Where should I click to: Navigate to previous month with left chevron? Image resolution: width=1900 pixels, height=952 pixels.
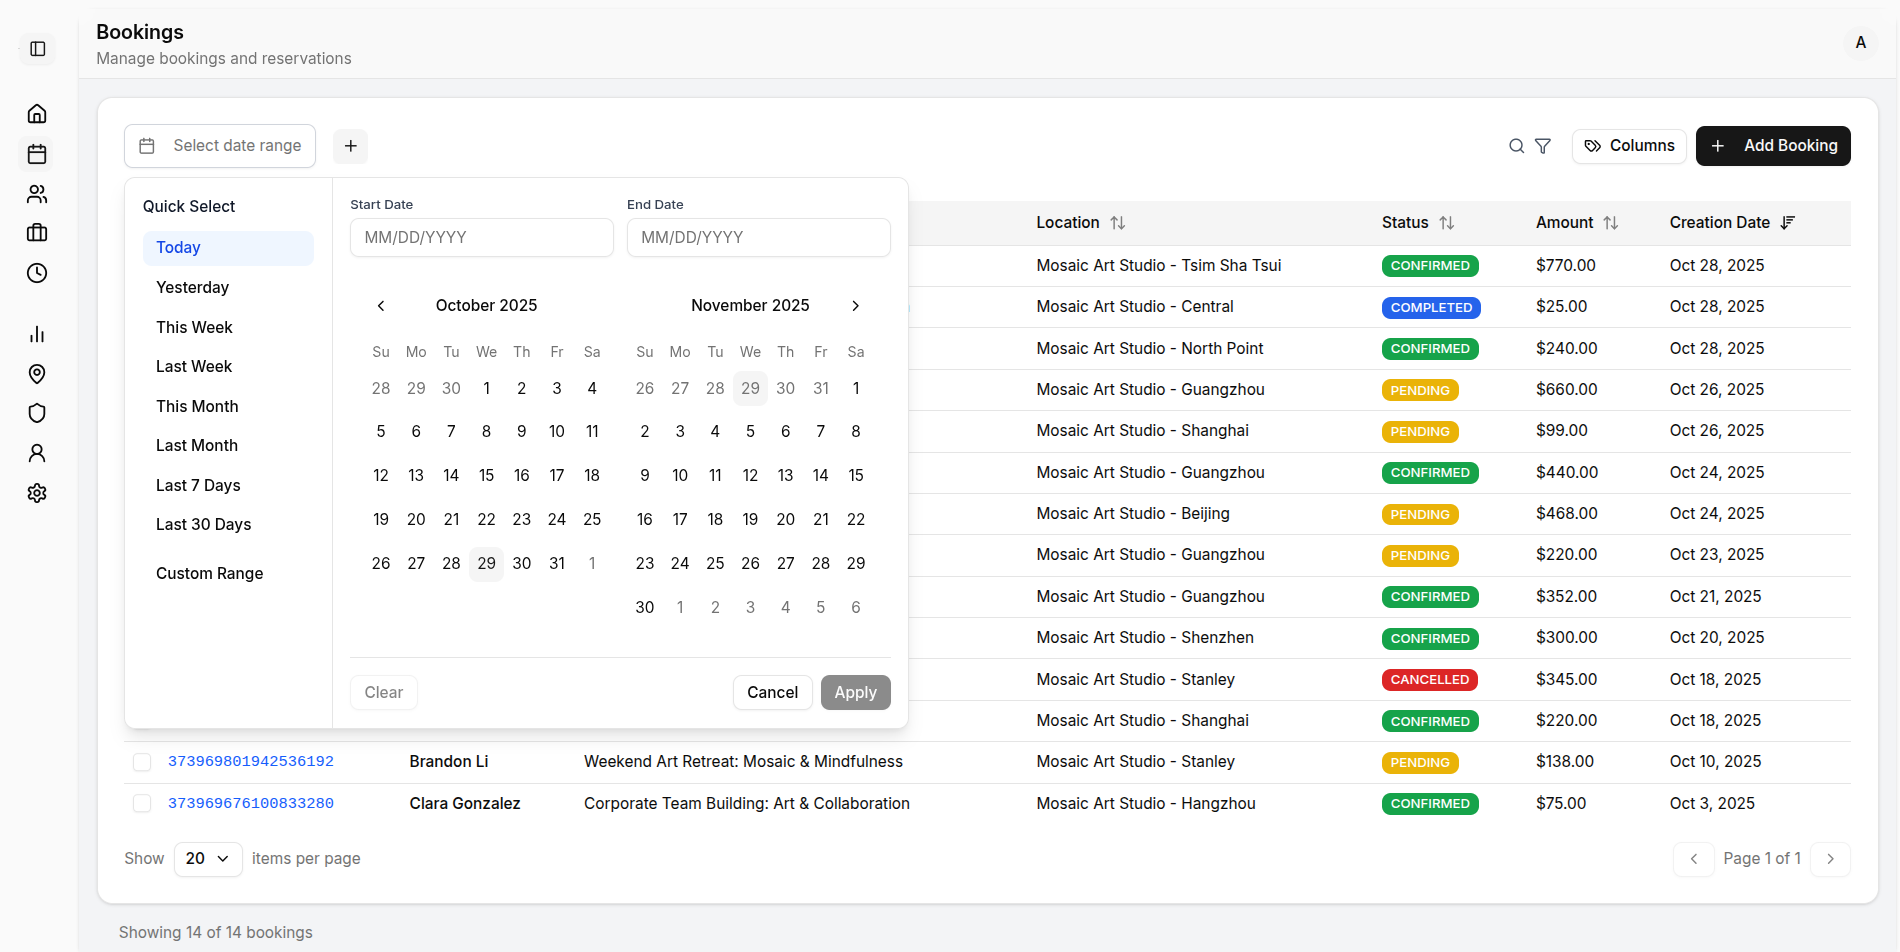pos(381,305)
